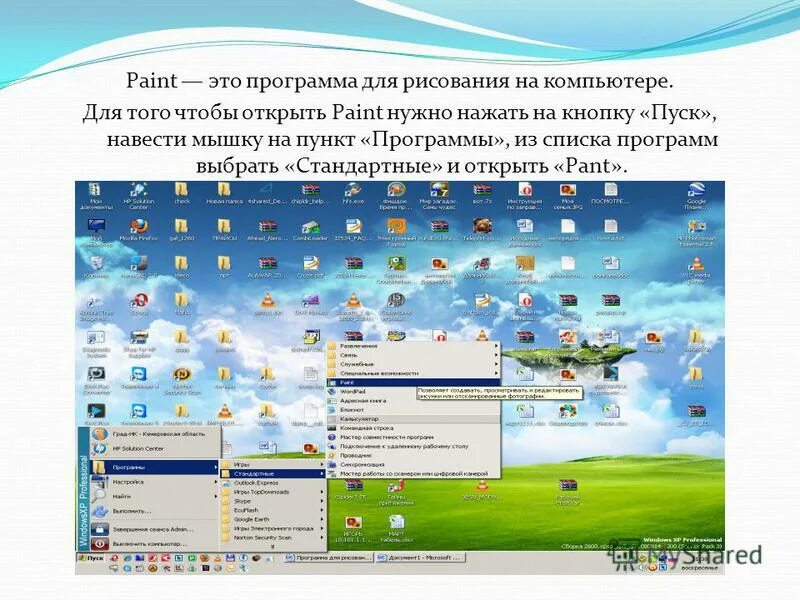
Task: Open the Корзина recycle bin icon
Action: tap(95, 267)
